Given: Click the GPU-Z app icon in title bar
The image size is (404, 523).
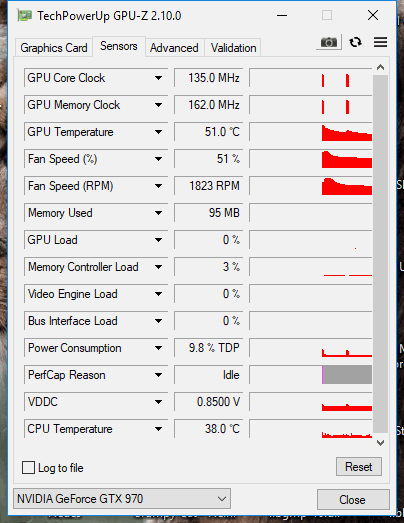Looking at the screenshot, I should [x=25, y=15].
